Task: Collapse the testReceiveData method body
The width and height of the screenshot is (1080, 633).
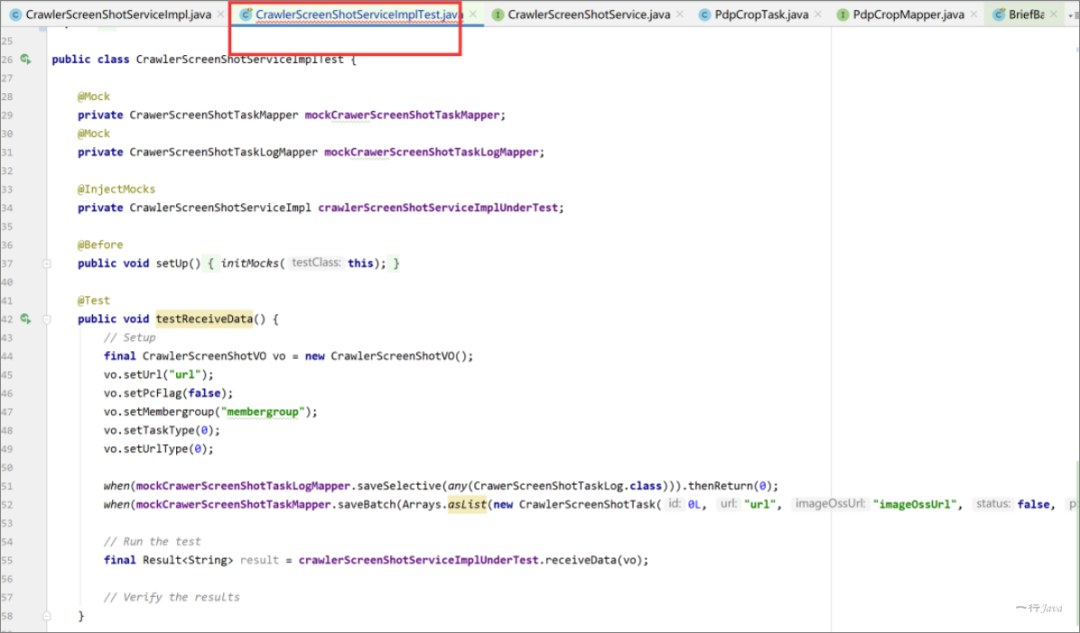Action: 47,319
